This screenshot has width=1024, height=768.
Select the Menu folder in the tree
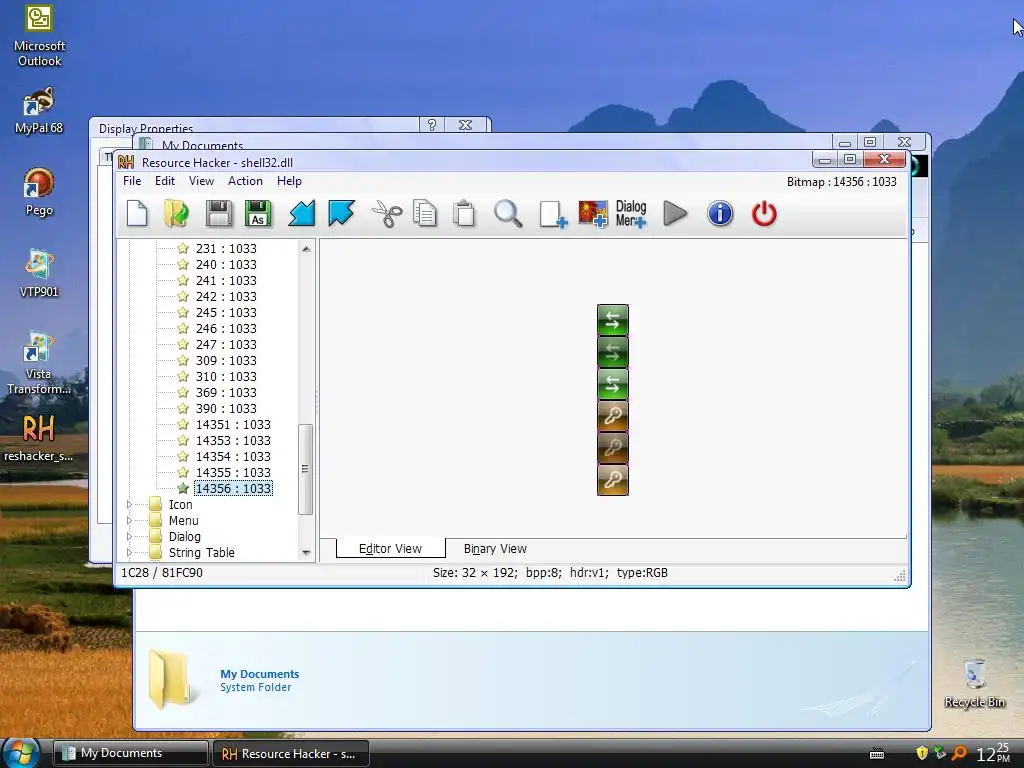tap(184, 520)
